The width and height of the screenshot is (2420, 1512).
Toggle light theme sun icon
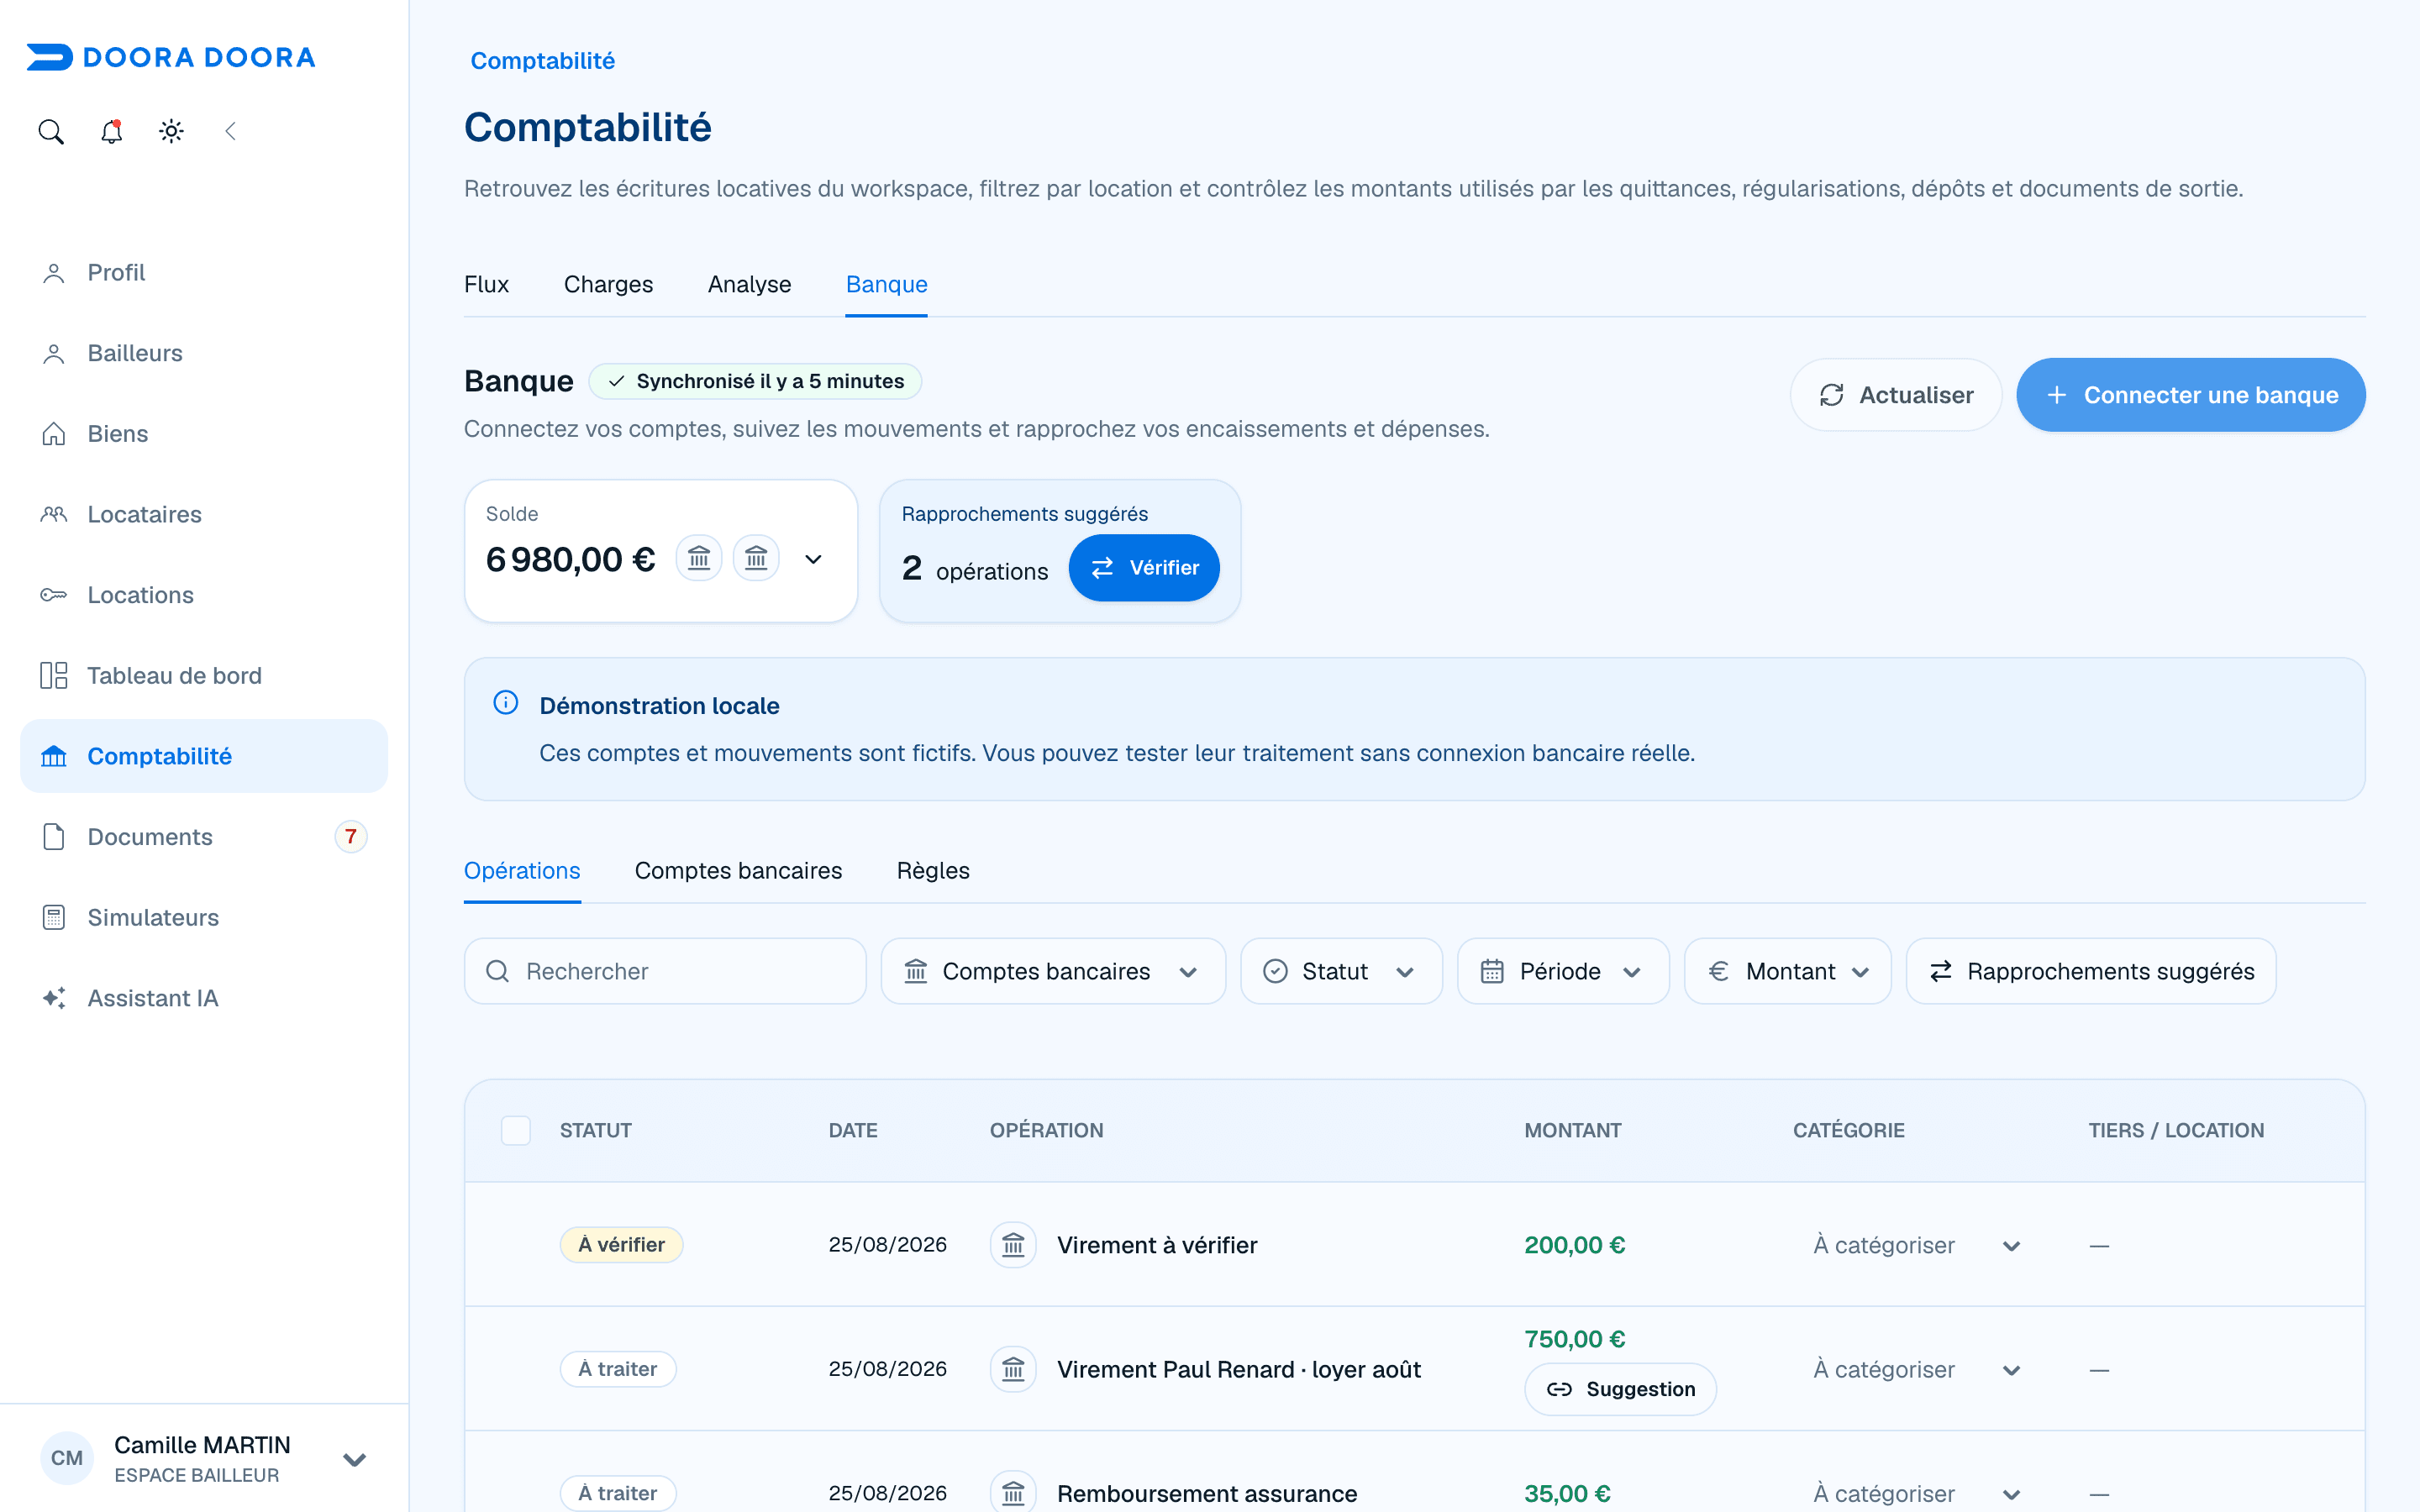171,132
